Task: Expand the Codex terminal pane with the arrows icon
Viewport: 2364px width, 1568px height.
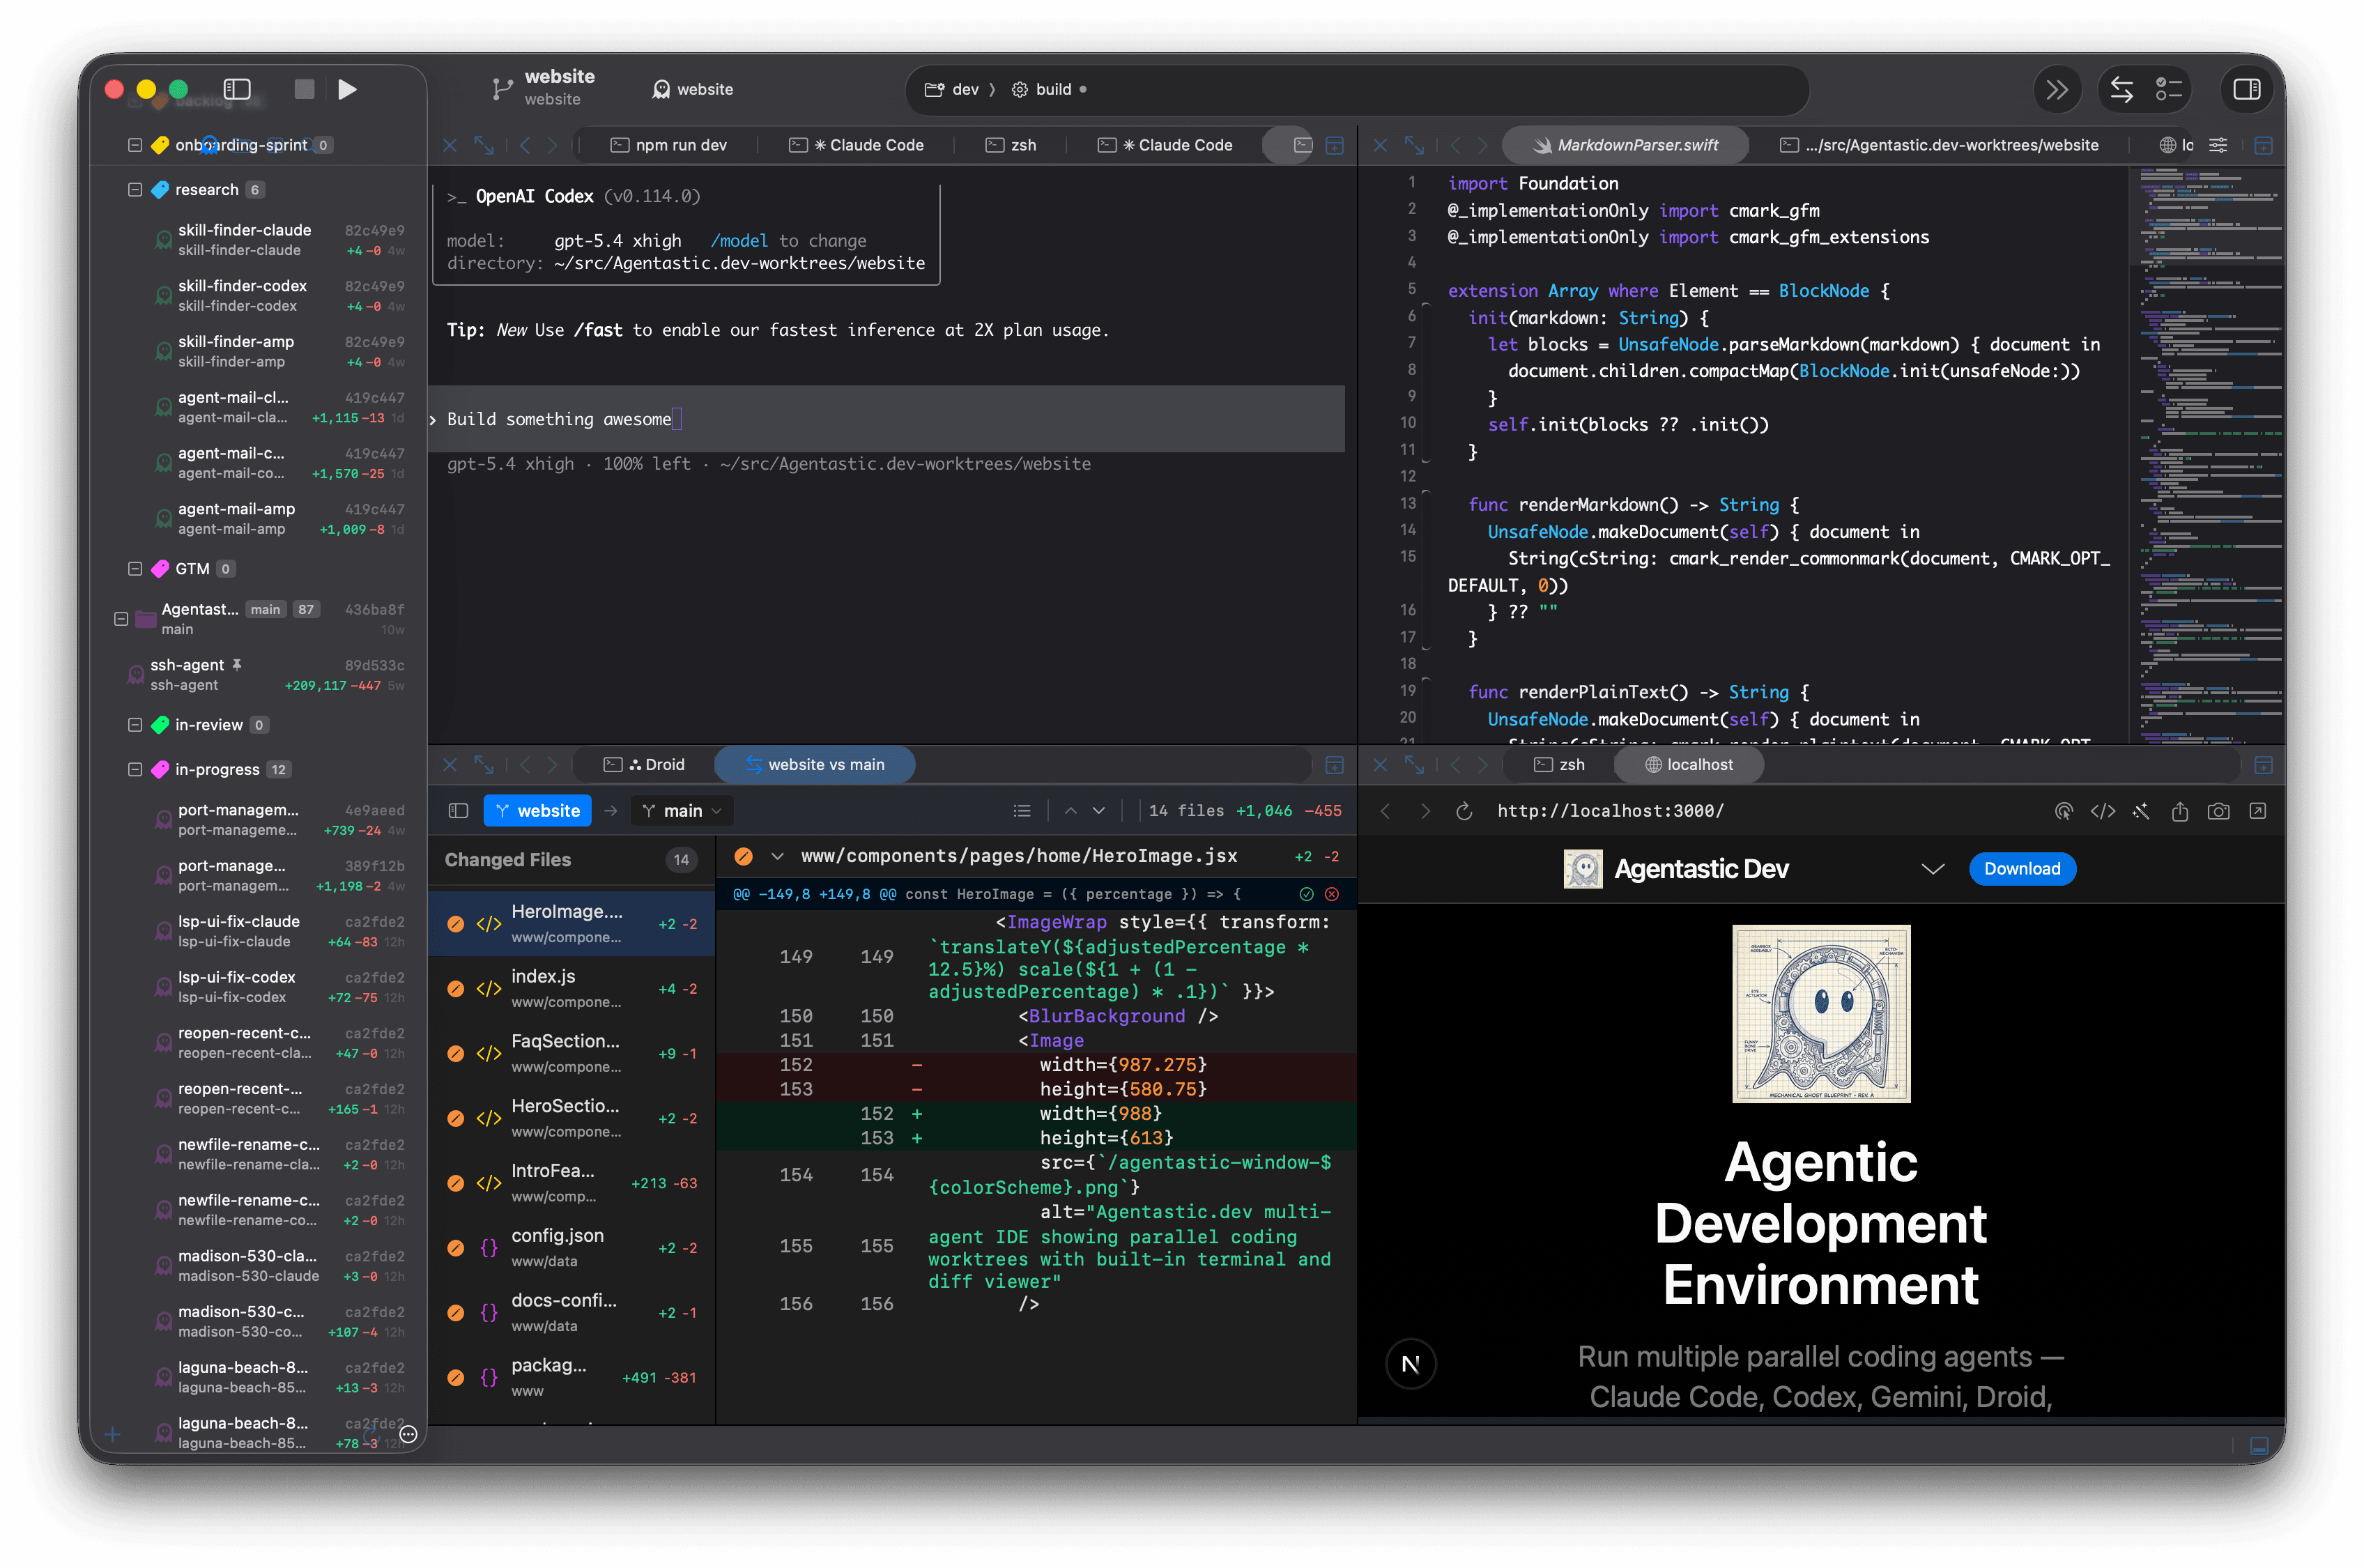Action: pyautogui.click(x=484, y=145)
